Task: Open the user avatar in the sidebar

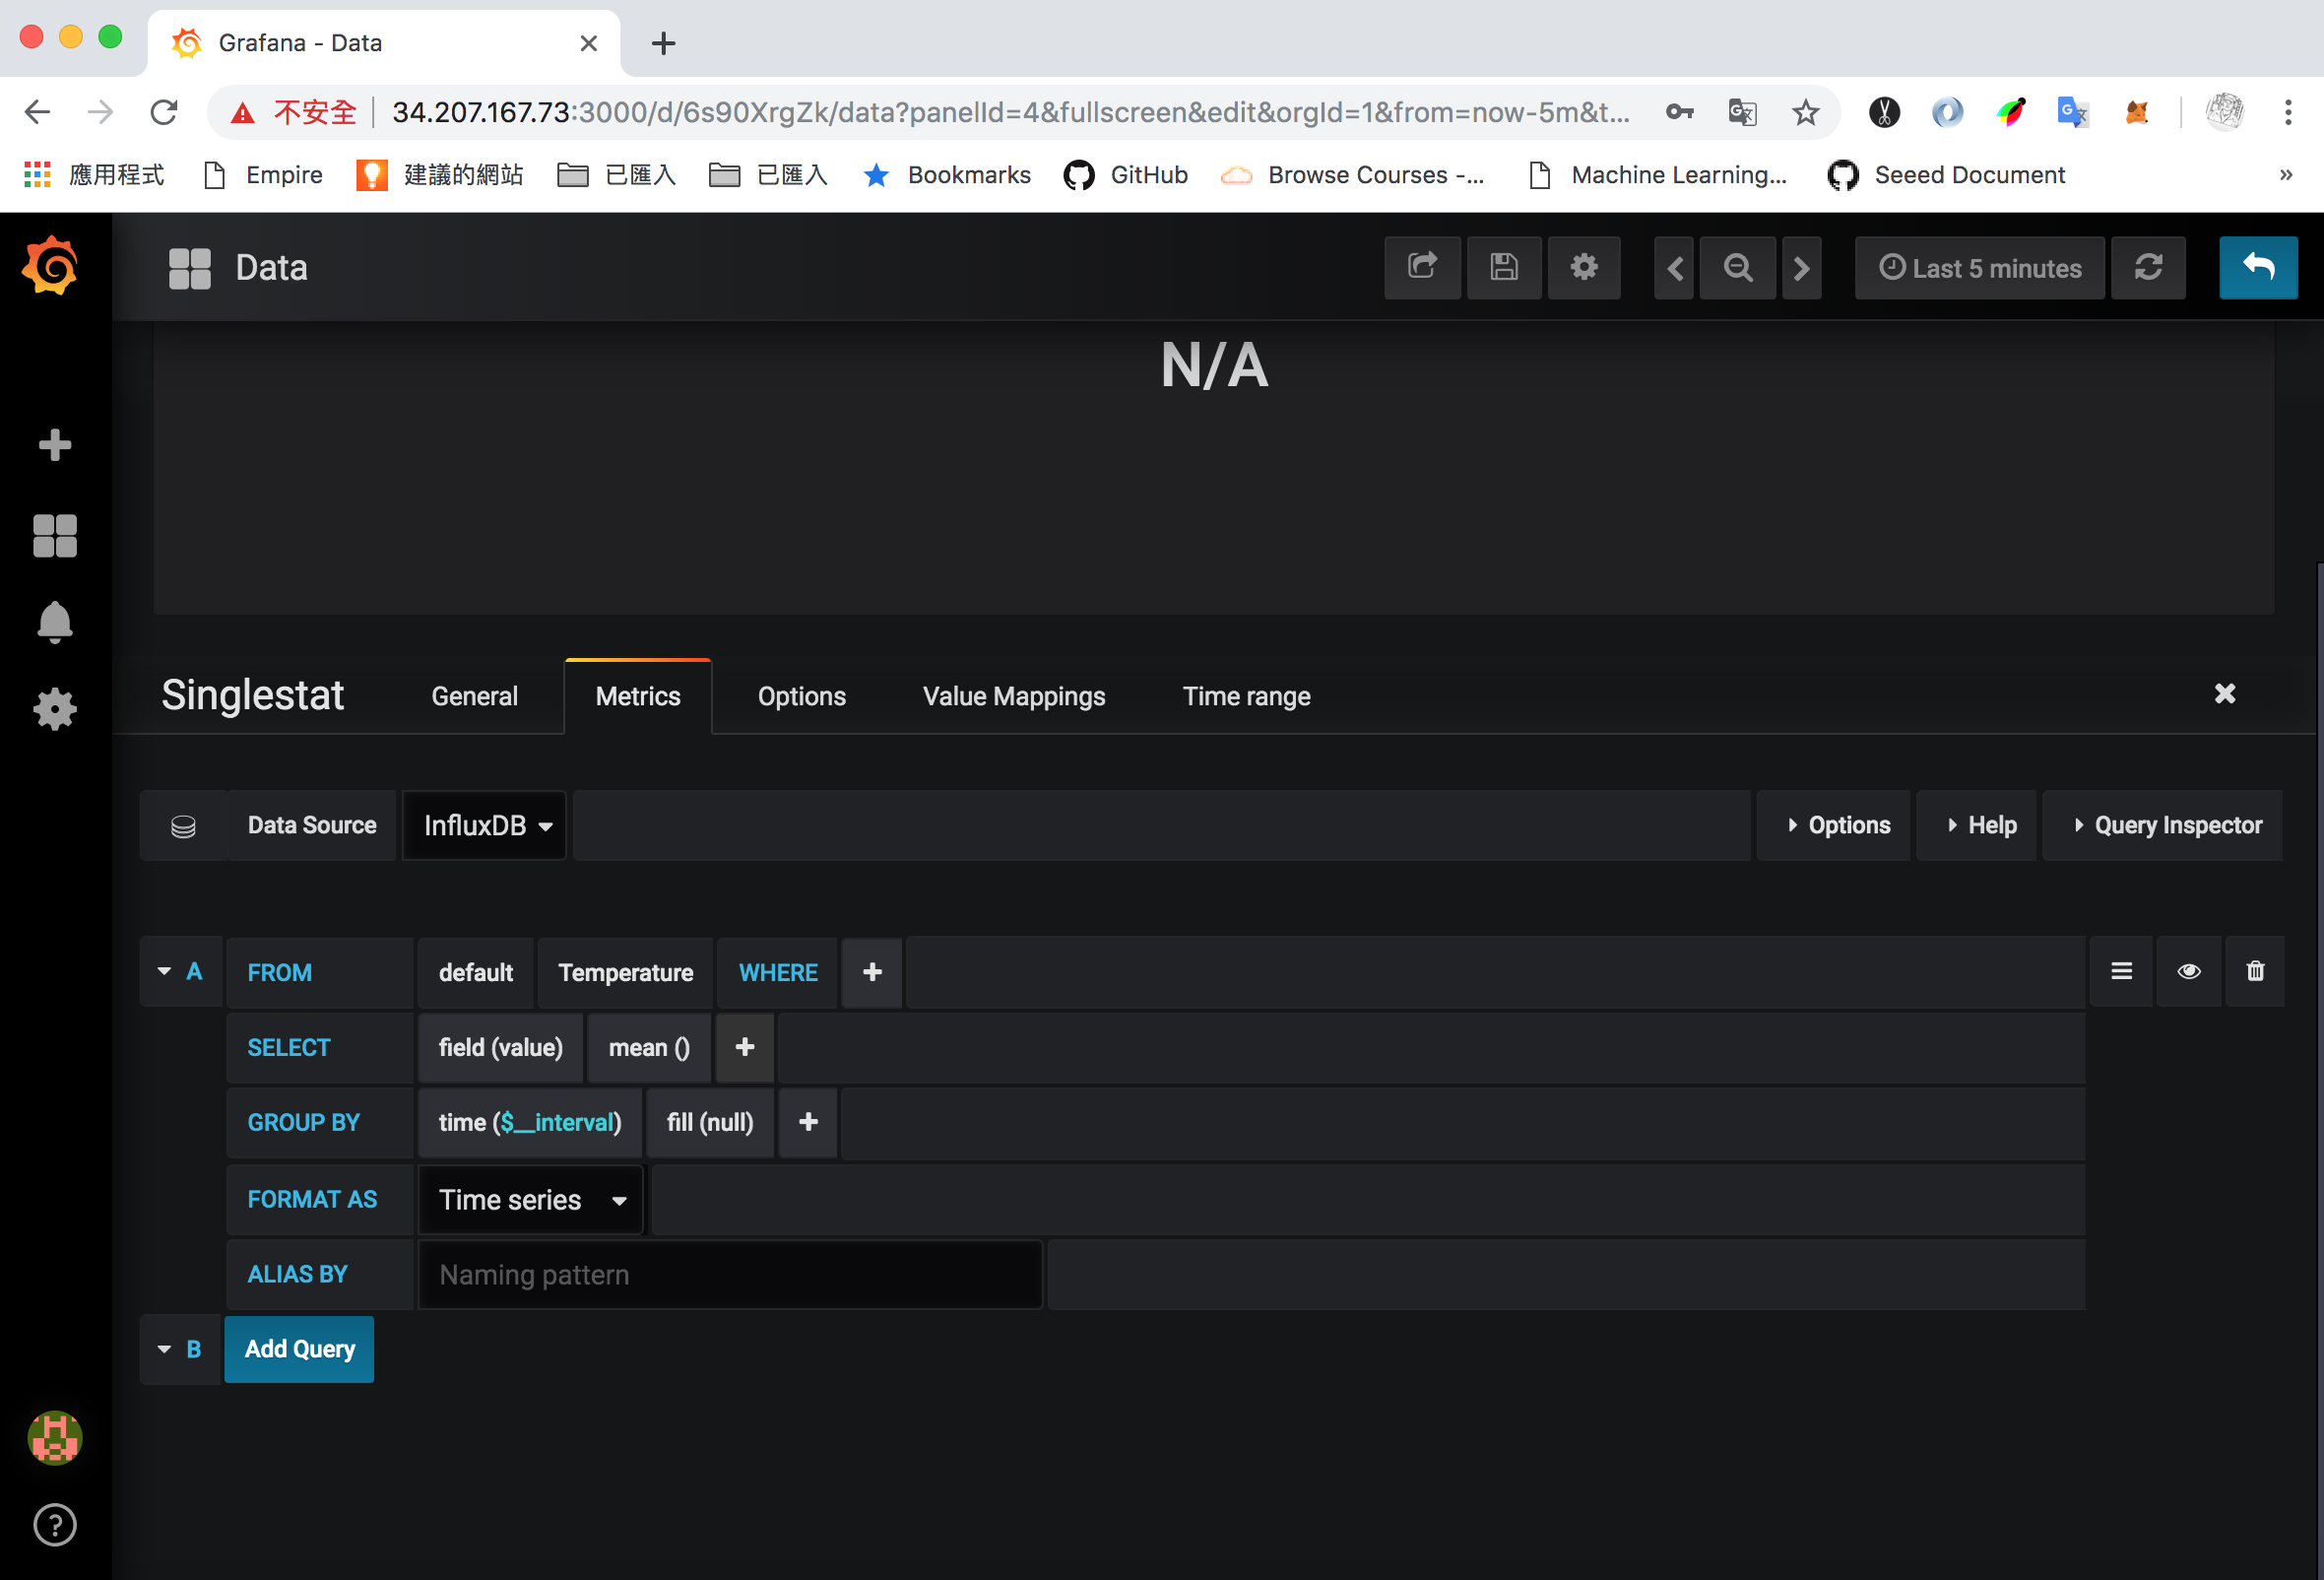Action: [x=55, y=1438]
